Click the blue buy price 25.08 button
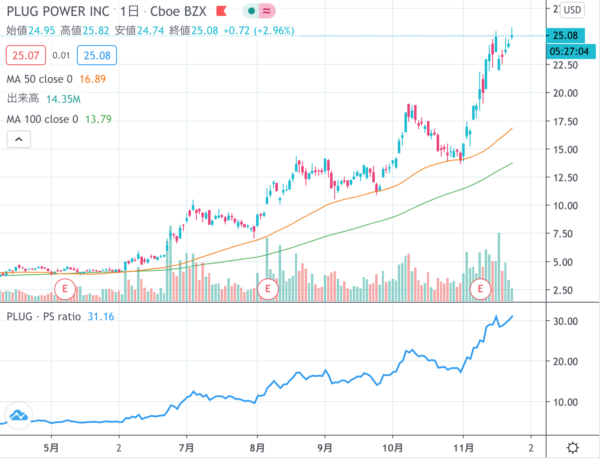Viewport: 600px width, 459px height. 97,55
